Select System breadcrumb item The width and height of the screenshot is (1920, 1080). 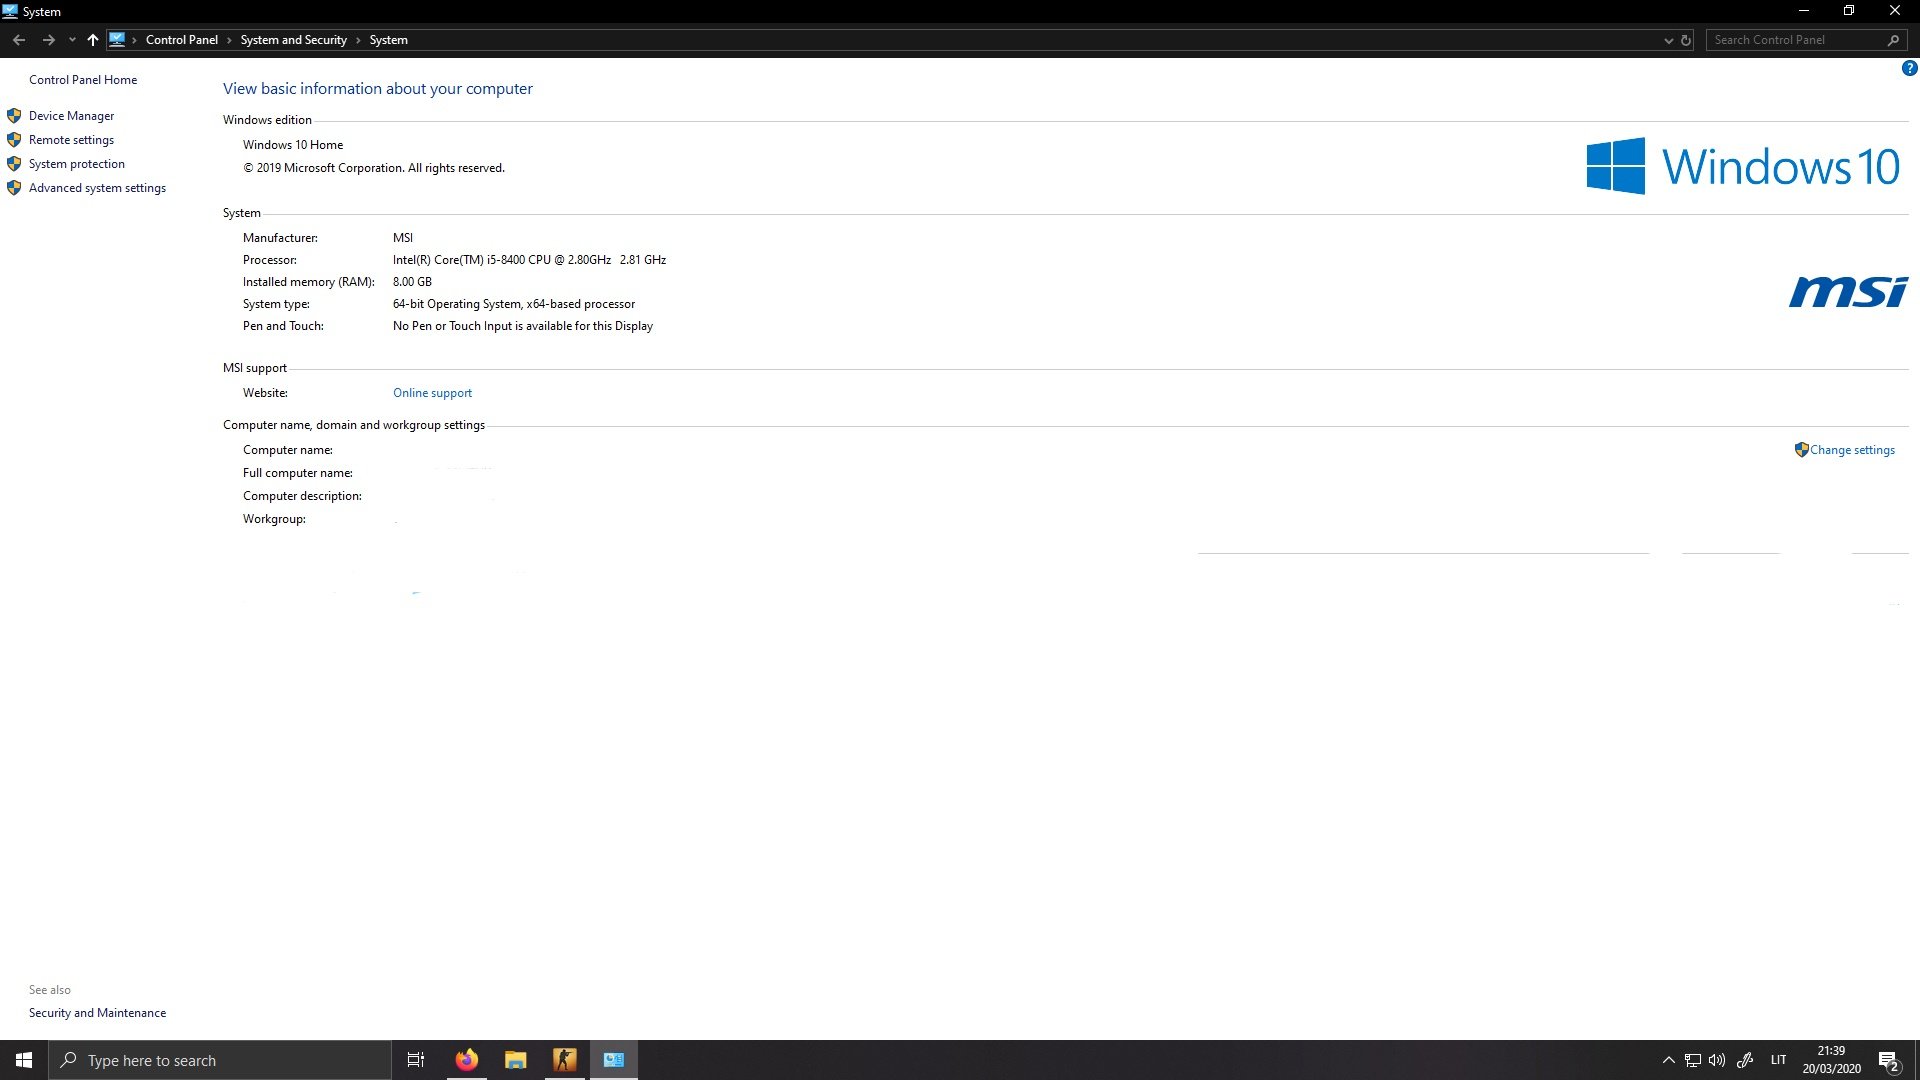tap(388, 40)
